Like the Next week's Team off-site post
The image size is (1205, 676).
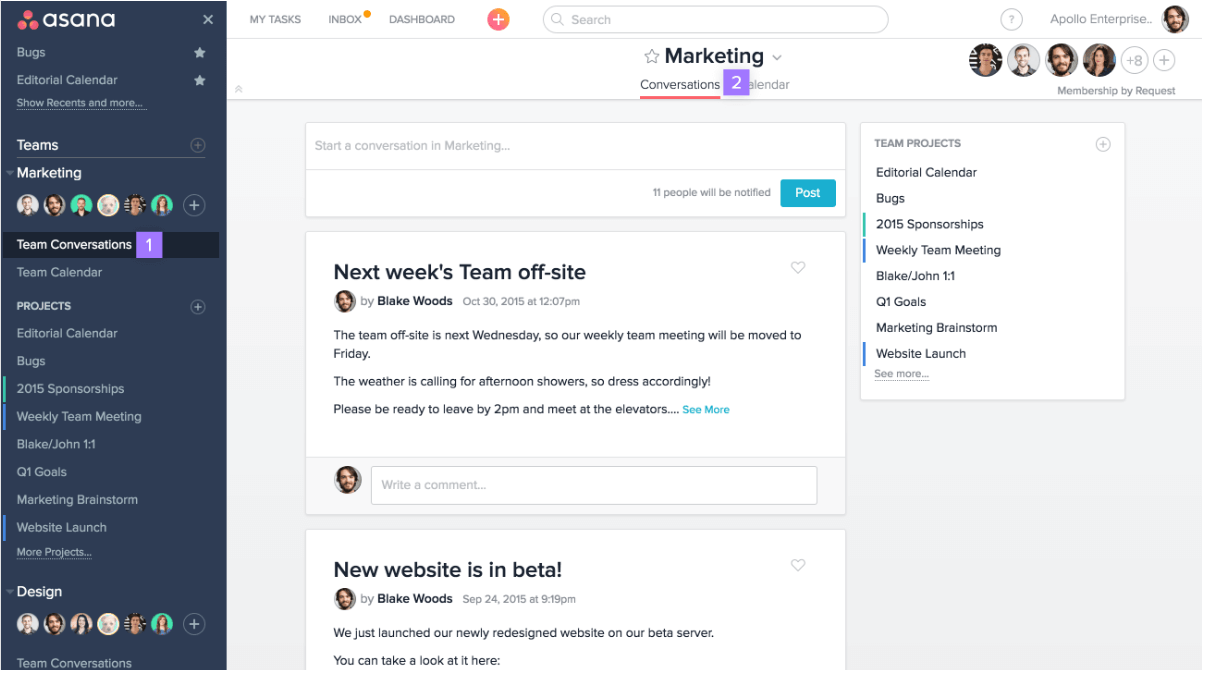coord(798,267)
